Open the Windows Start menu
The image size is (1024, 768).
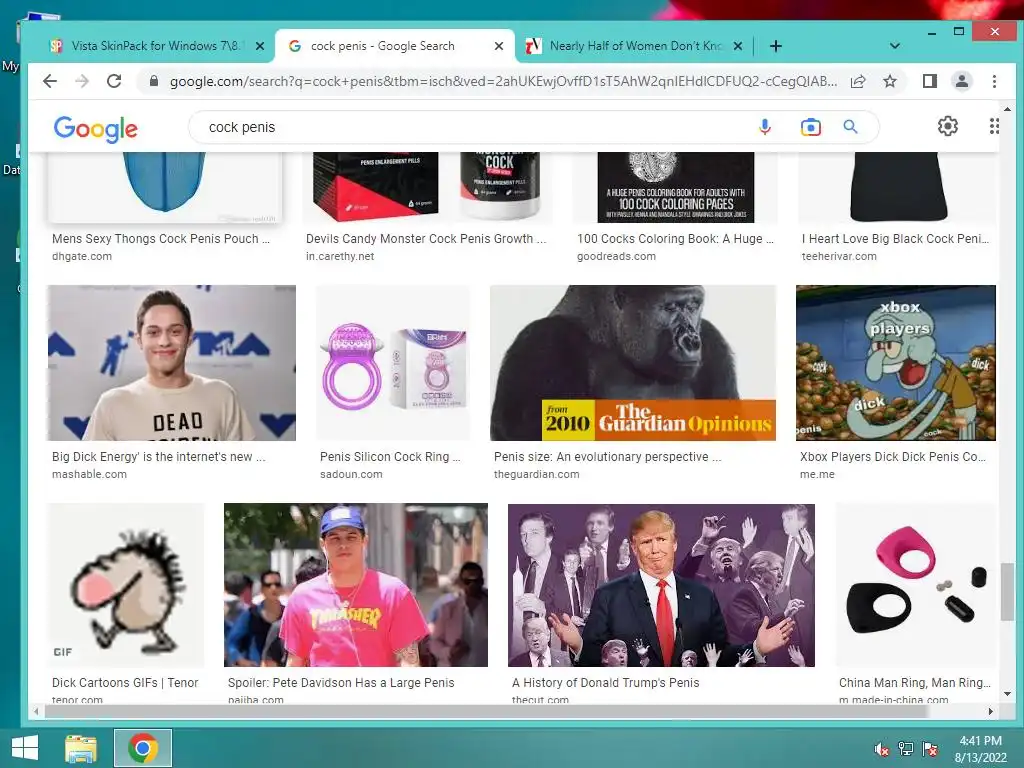coord(25,748)
